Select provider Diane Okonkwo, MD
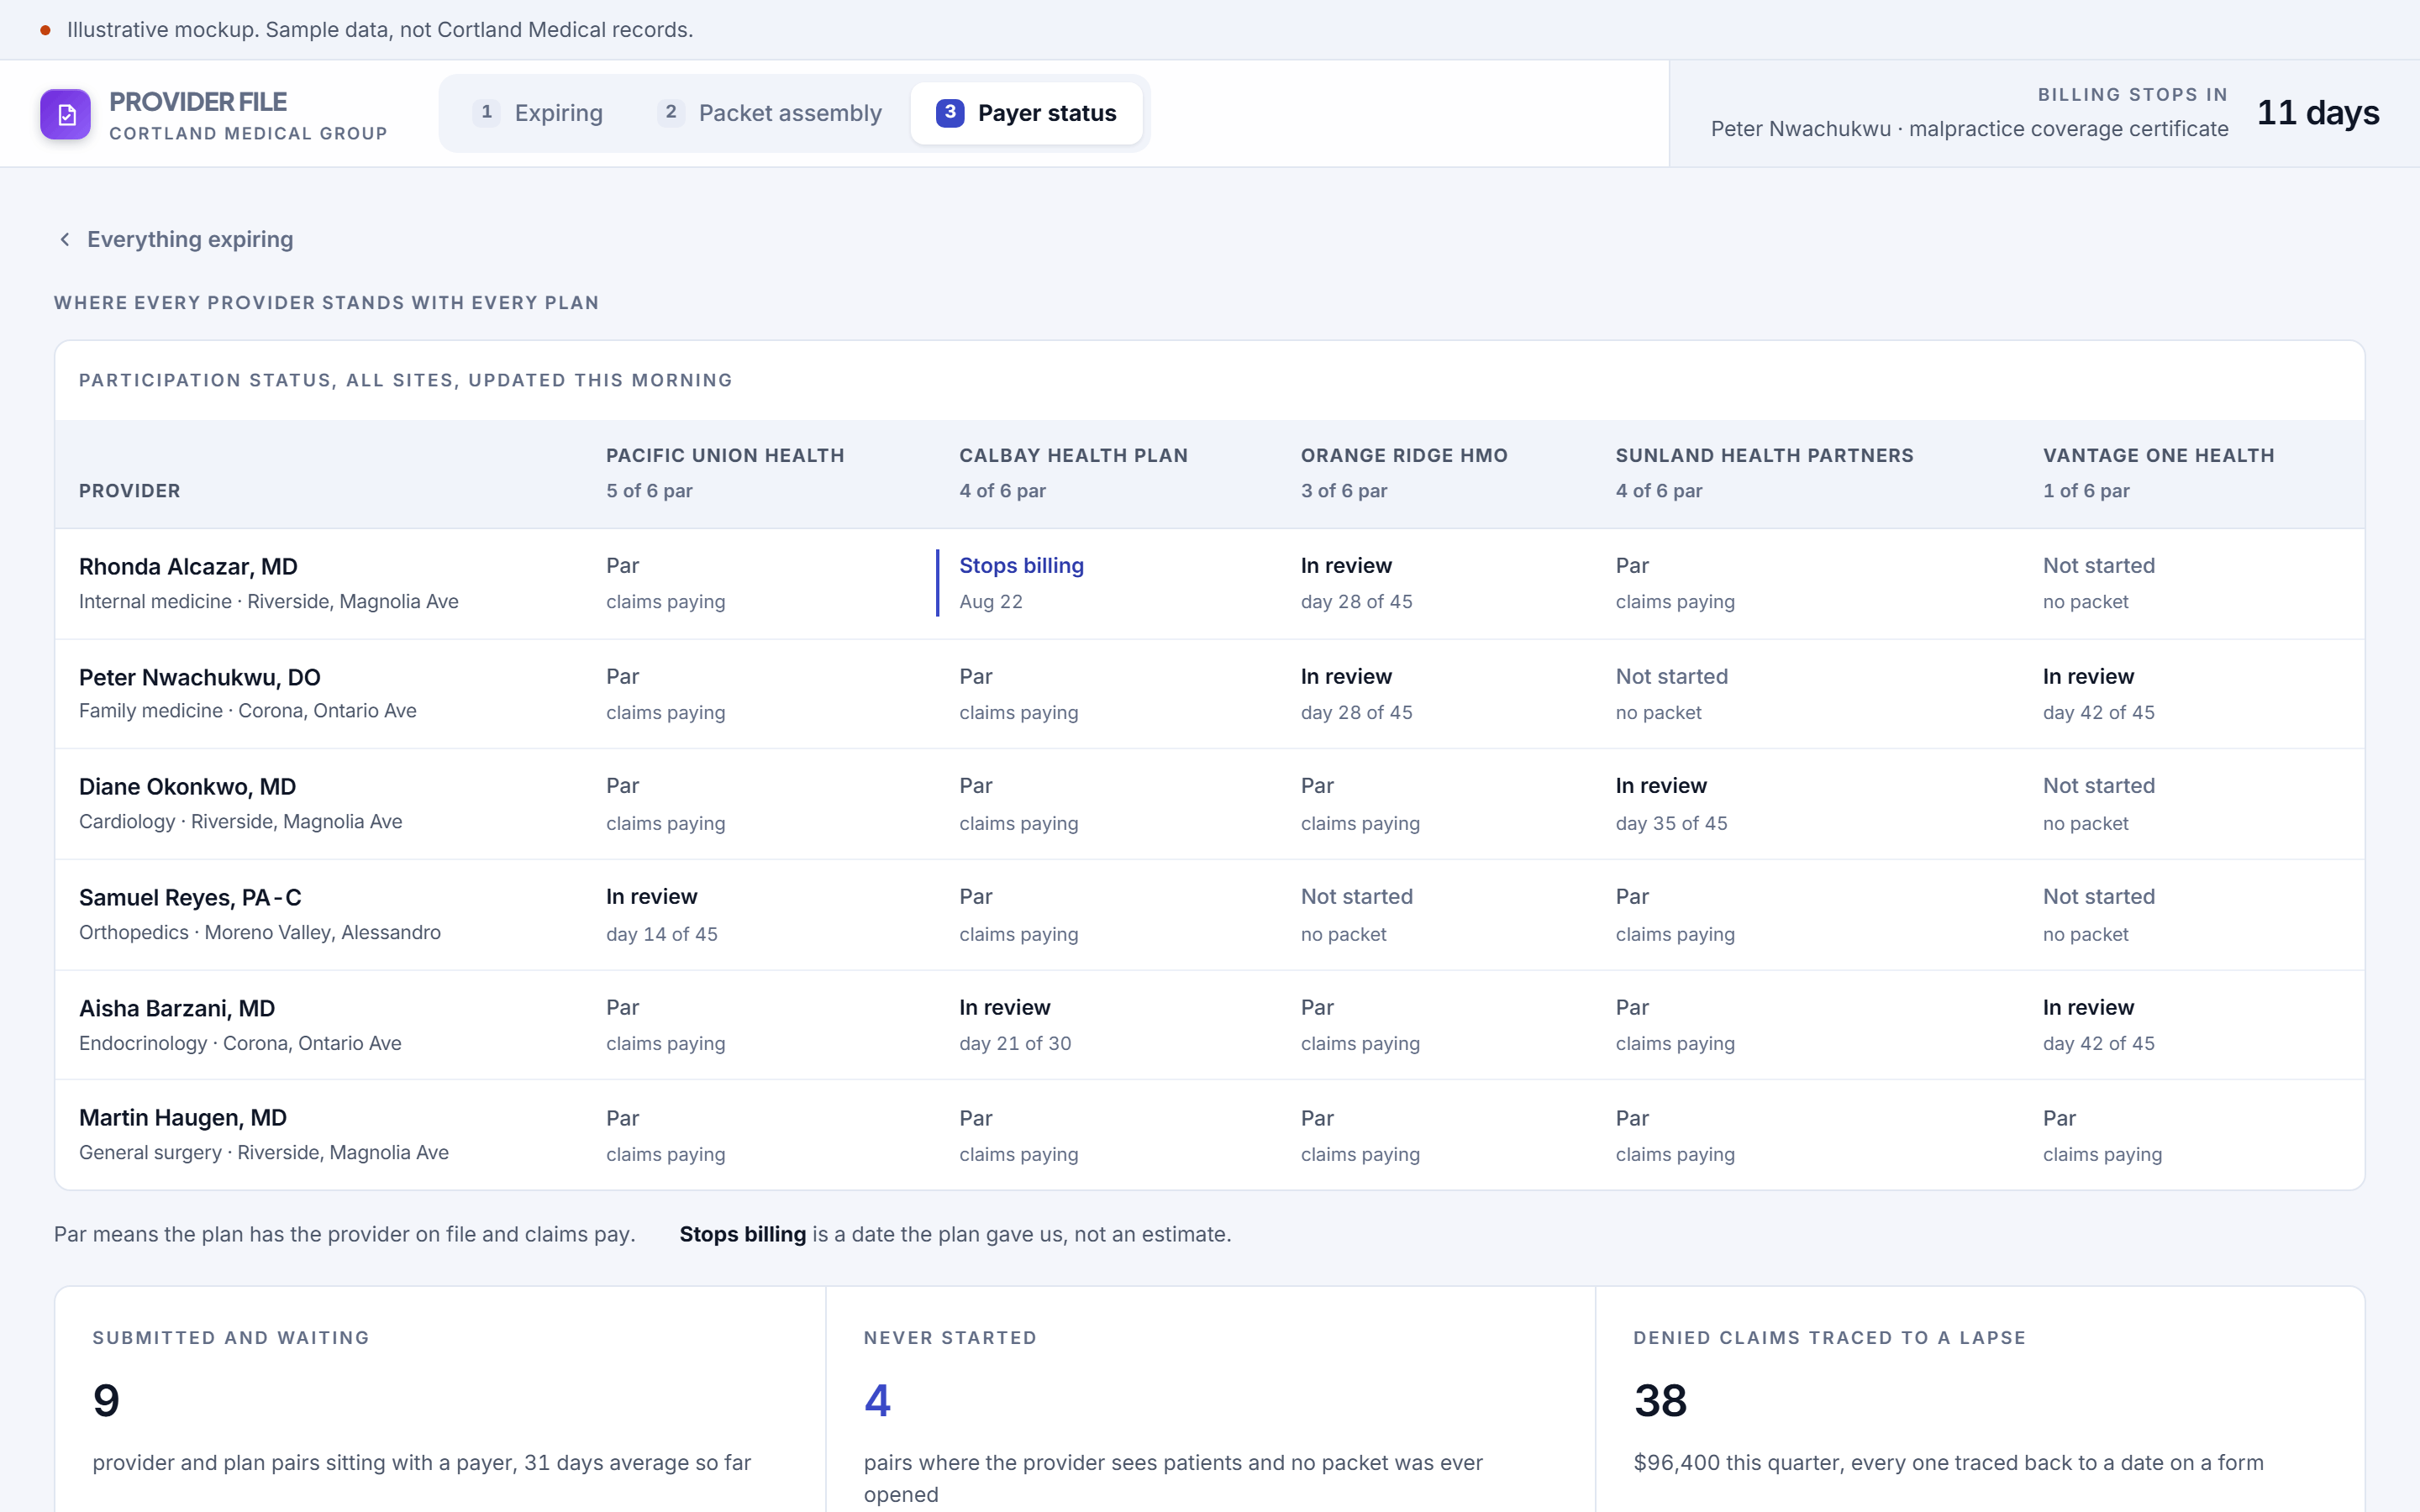 [187, 787]
